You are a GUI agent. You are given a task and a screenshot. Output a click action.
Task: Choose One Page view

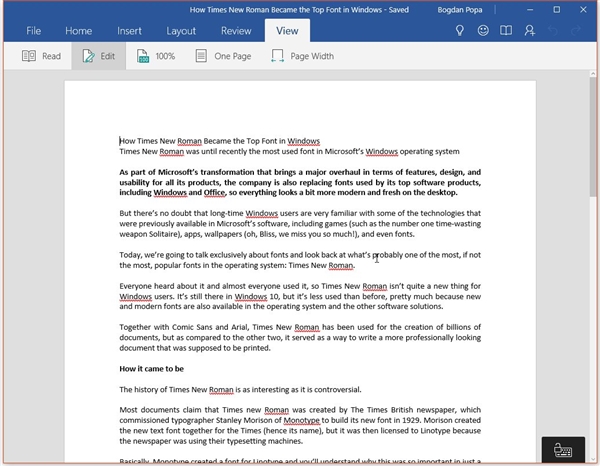coord(223,56)
